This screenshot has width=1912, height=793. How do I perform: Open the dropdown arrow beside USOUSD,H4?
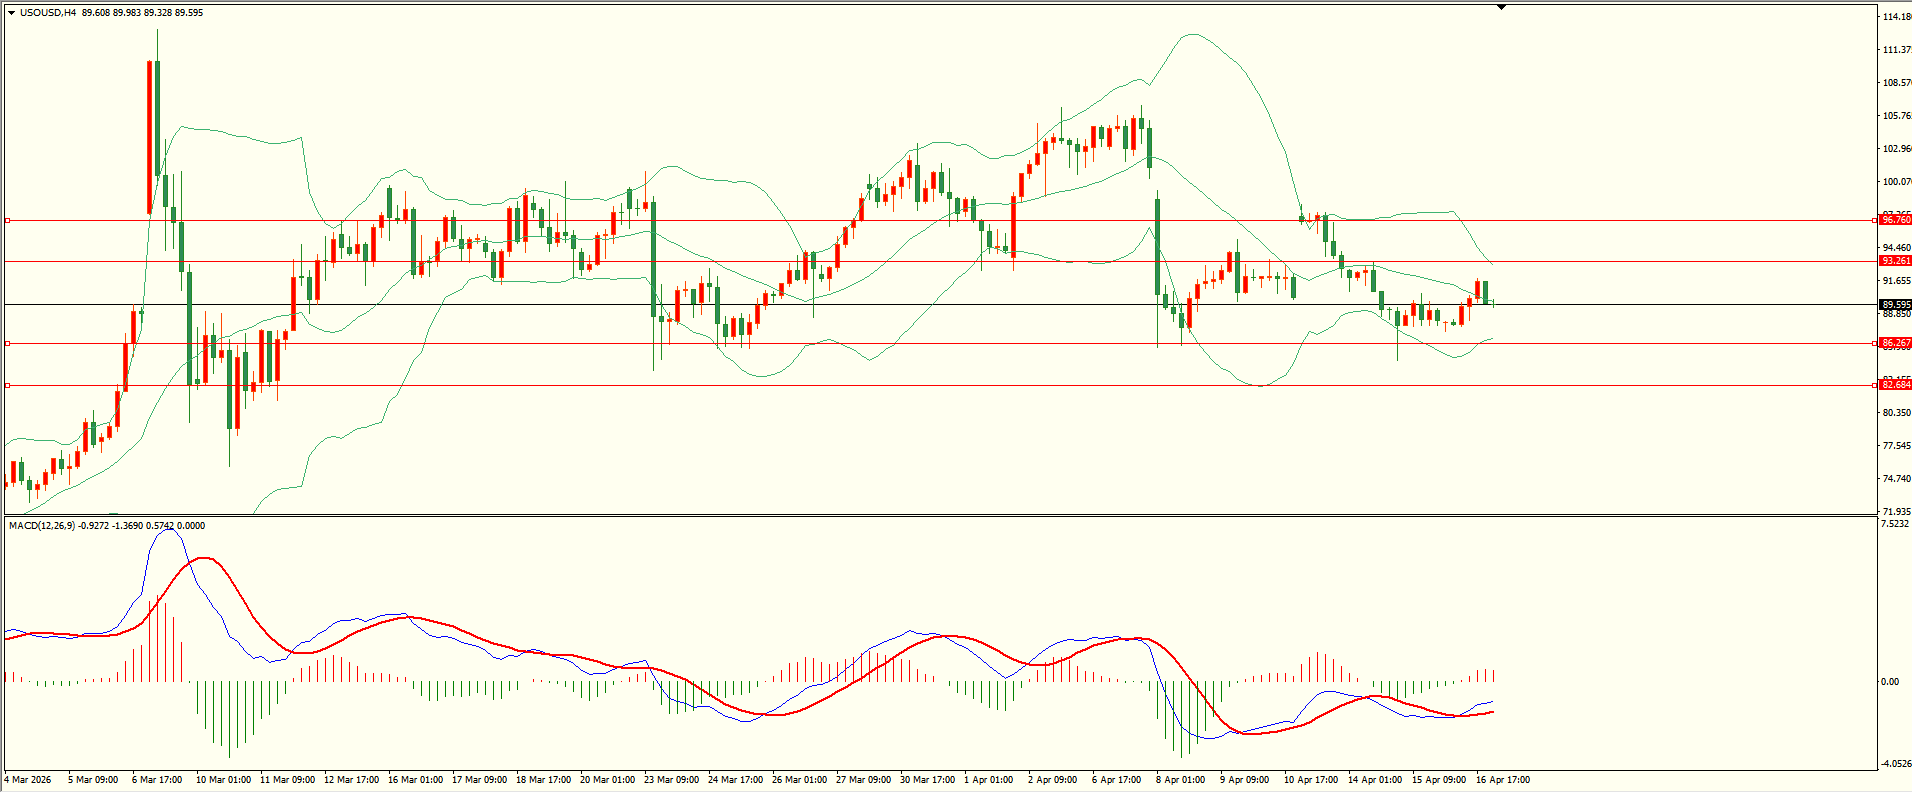pos(11,13)
